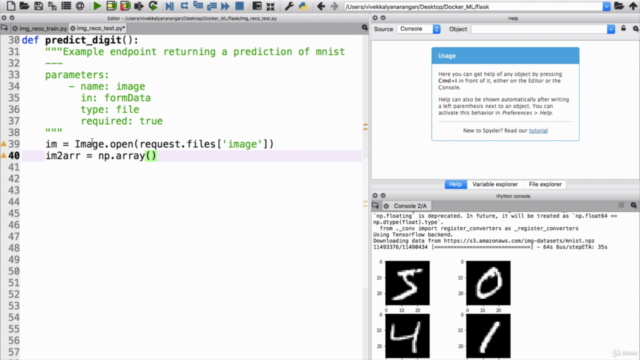
Task: Switch to the File explorer tab
Action: (545, 184)
